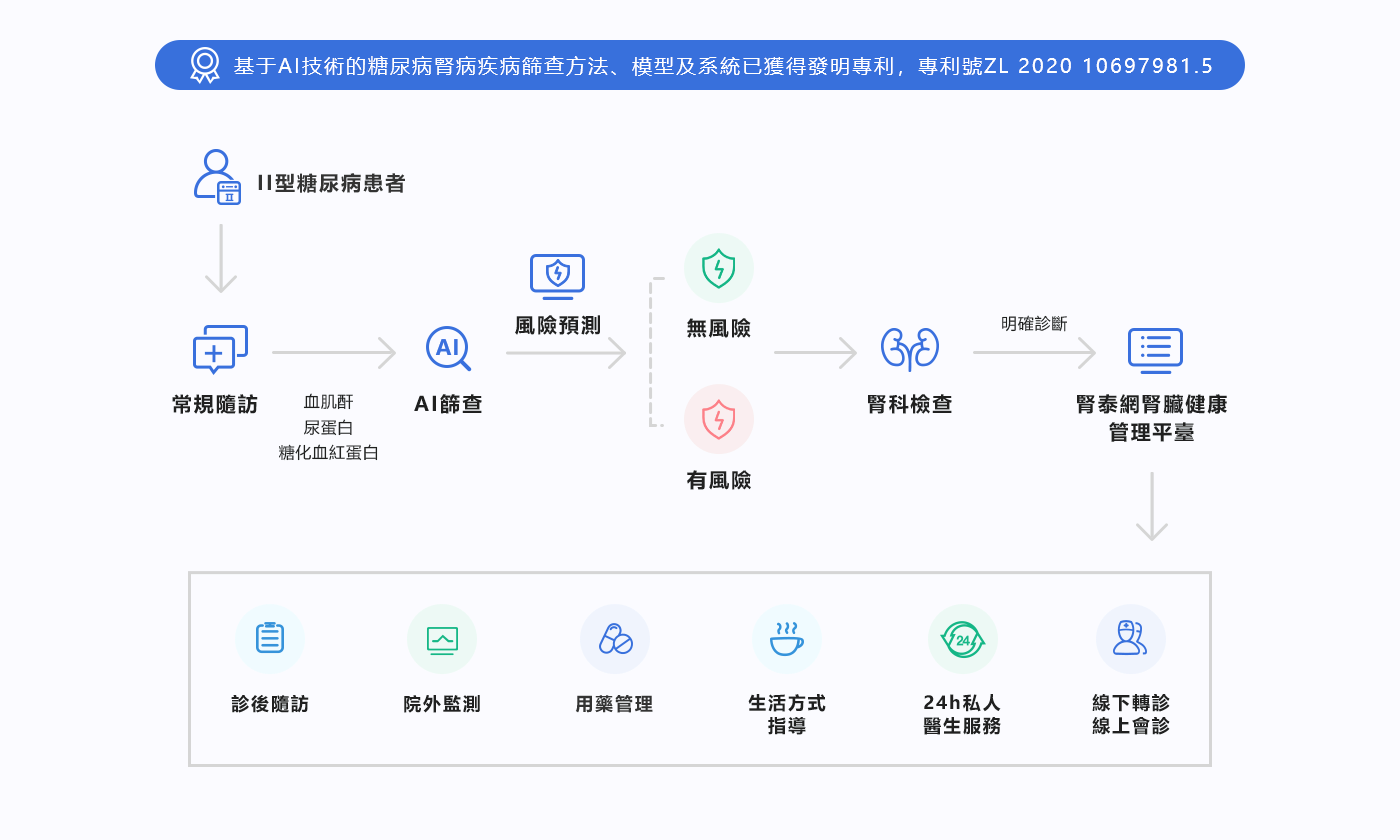Click the type II diabetes patient icon
The height and width of the screenshot is (840, 1400).
pyautogui.click(x=217, y=178)
